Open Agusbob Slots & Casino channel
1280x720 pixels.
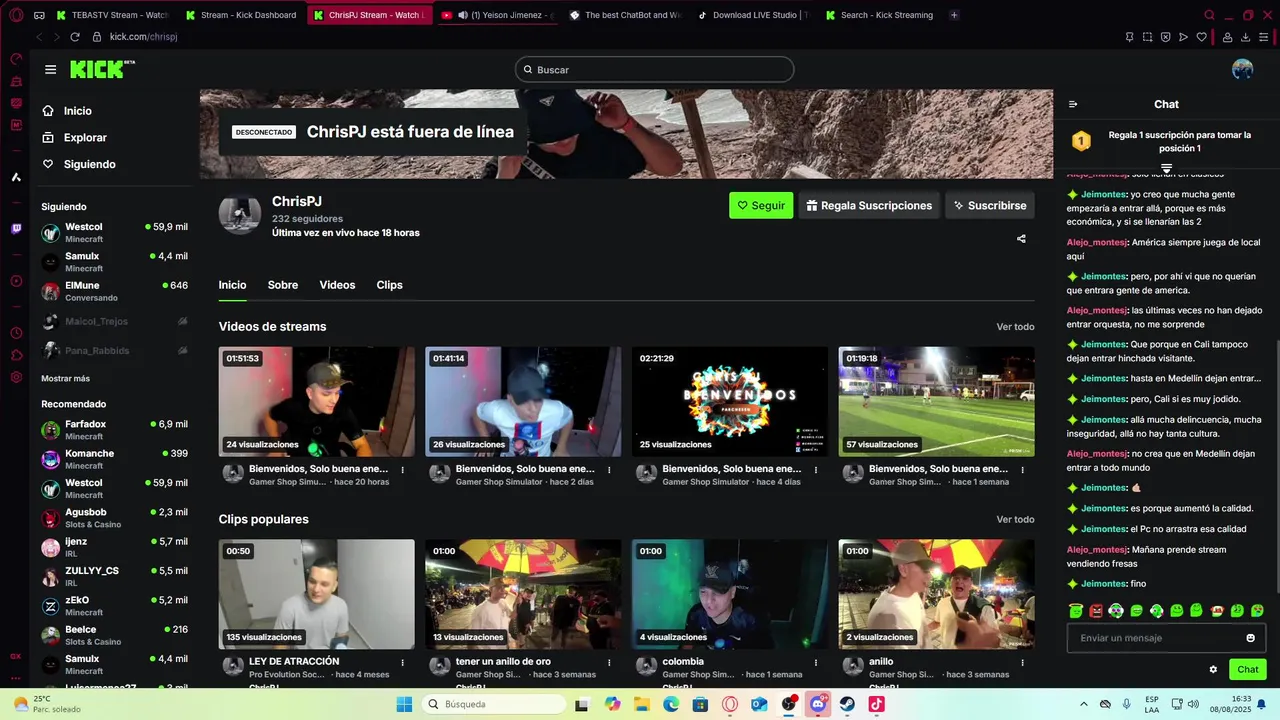click(x=115, y=518)
